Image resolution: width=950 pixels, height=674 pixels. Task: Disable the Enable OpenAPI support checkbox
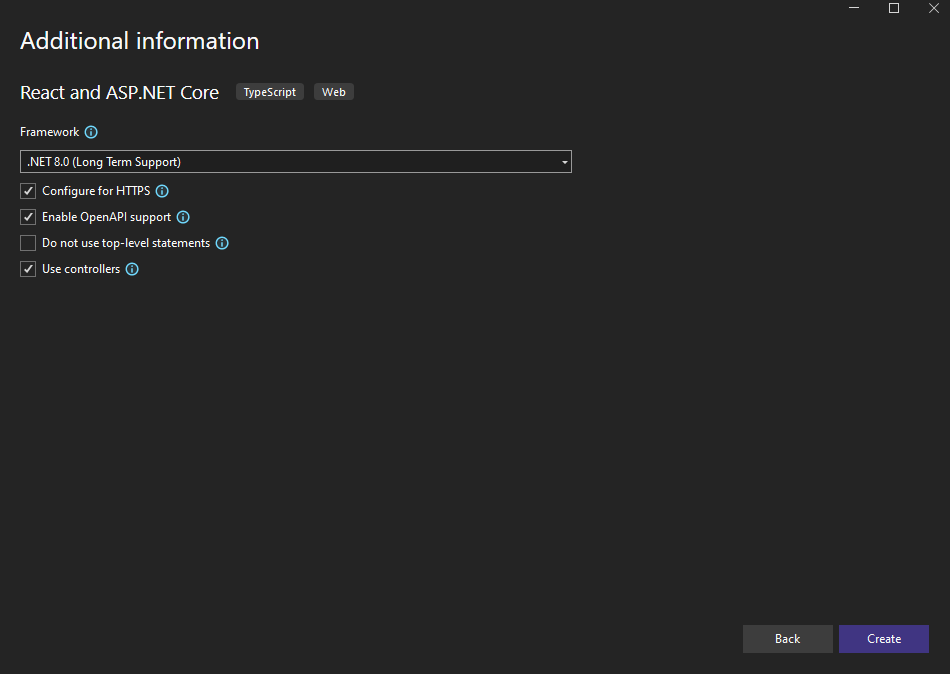pos(28,217)
